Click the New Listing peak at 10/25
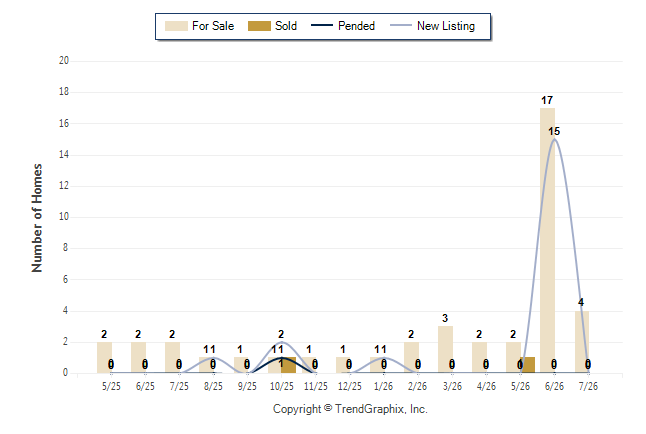This screenshot has height=434, width=646. pyautogui.click(x=282, y=342)
